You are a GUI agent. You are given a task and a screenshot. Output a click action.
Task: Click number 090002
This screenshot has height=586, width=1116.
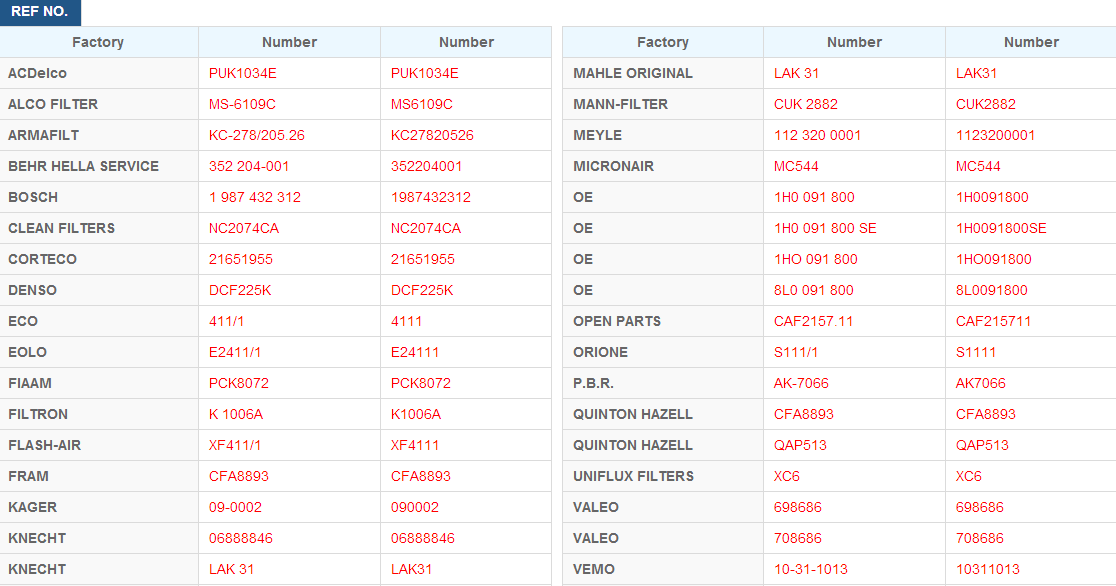[x=415, y=507]
